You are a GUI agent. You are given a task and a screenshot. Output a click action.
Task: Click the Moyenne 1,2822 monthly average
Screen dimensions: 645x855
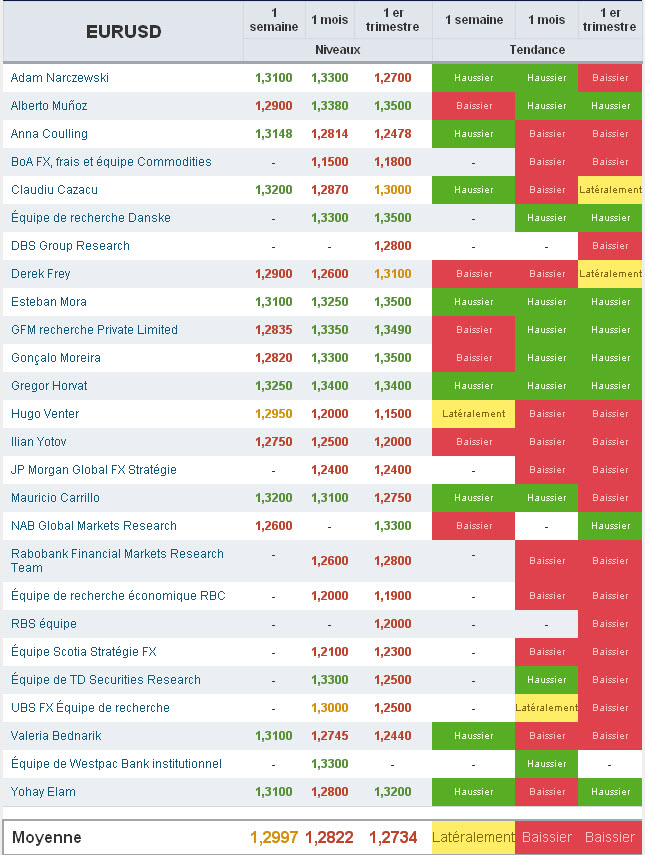point(329,837)
